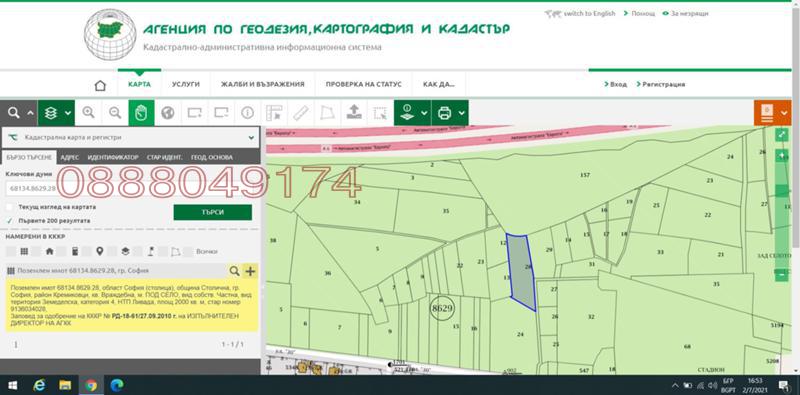This screenshot has height=395, width=800.
Task: Click the globe full extent icon
Action: coord(168,113)
